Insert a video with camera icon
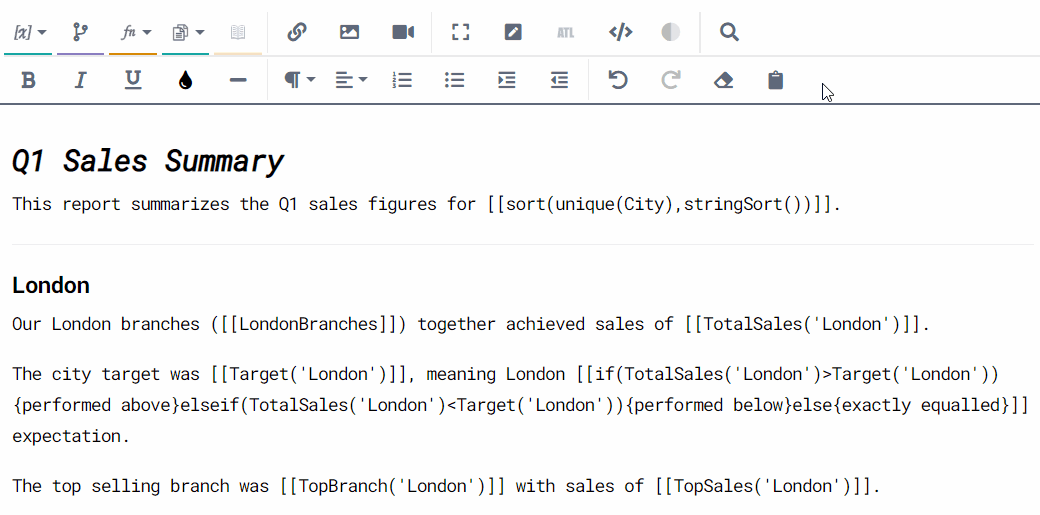Screen dimensions: 1040x515 point(403,32)
